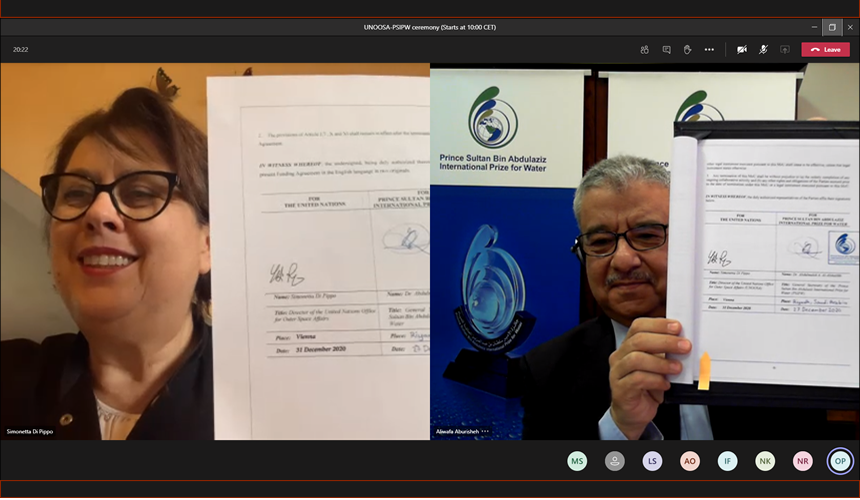Open the share content tray
The width and height of the screenshot is (860, 500).
click(785, 50)
